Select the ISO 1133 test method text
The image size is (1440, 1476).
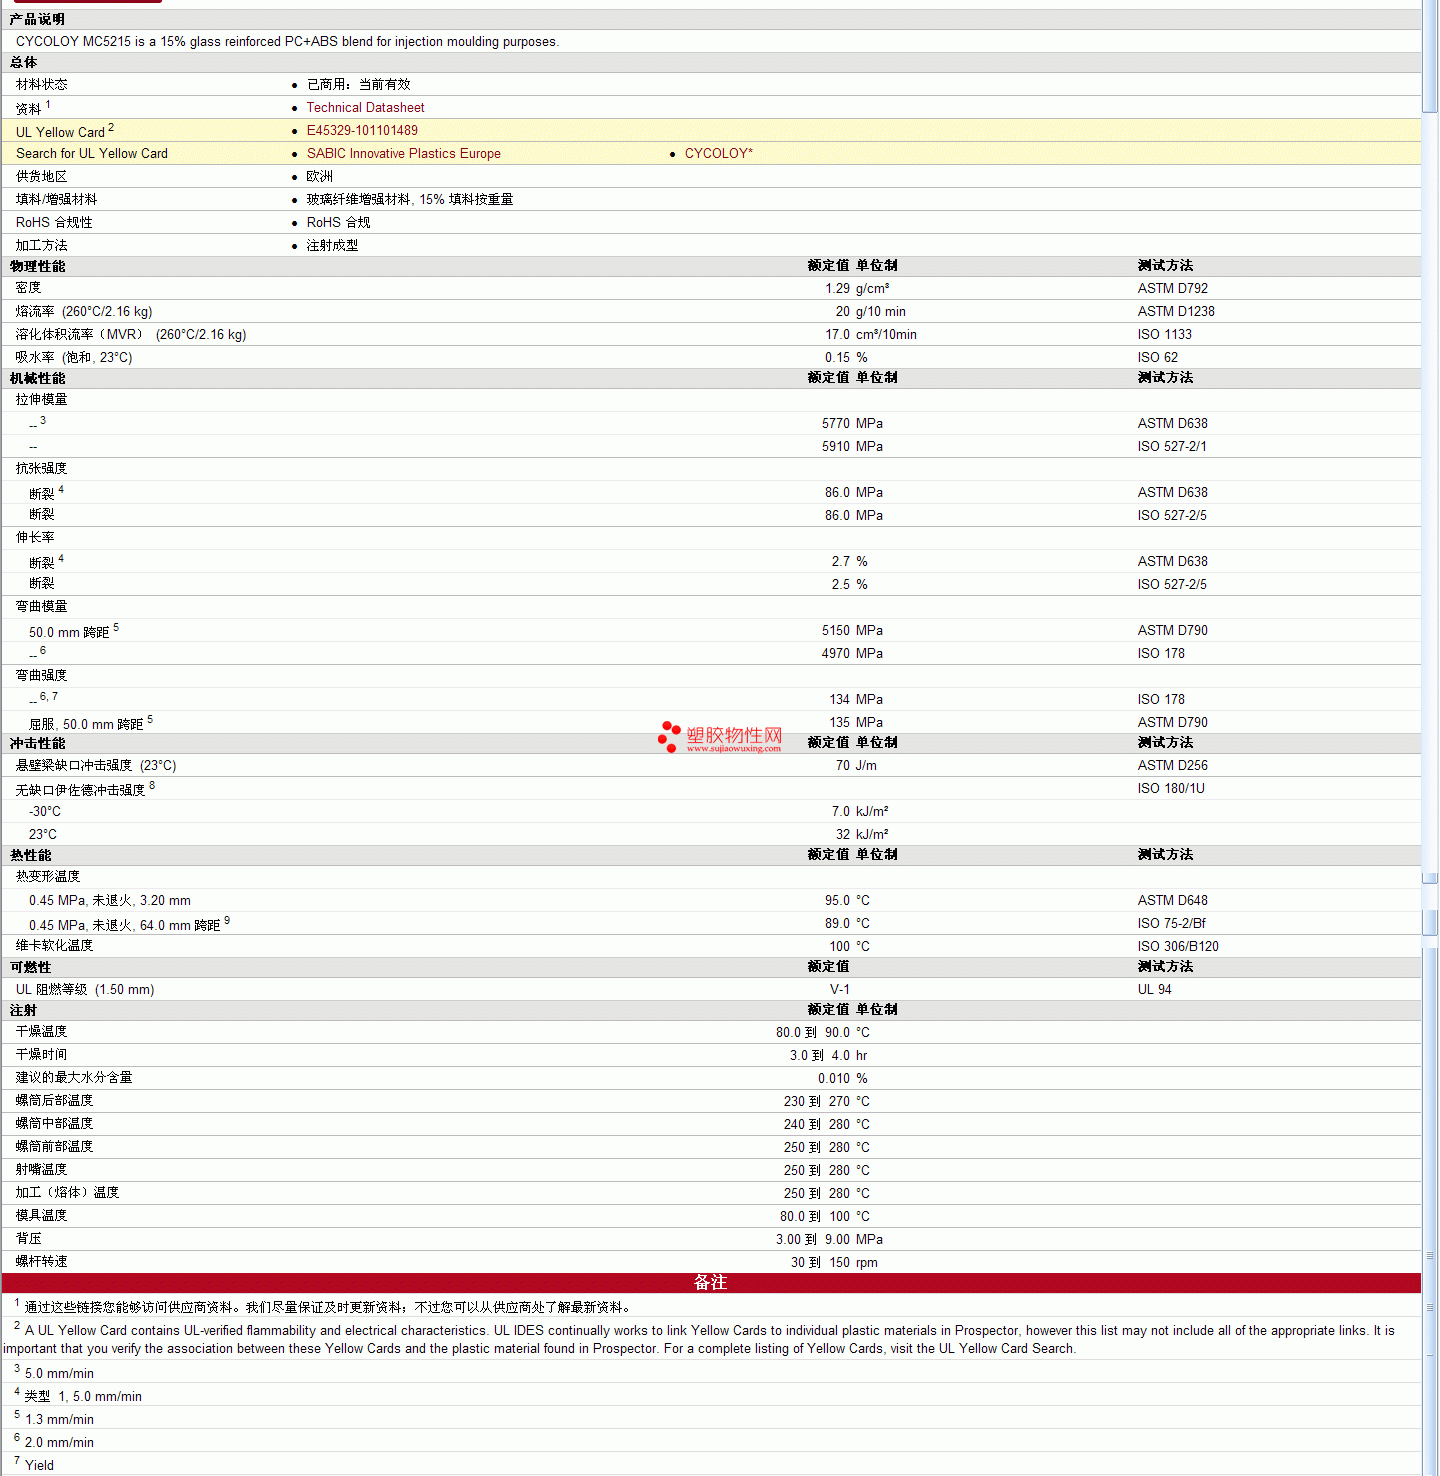tap(1164, 335)
